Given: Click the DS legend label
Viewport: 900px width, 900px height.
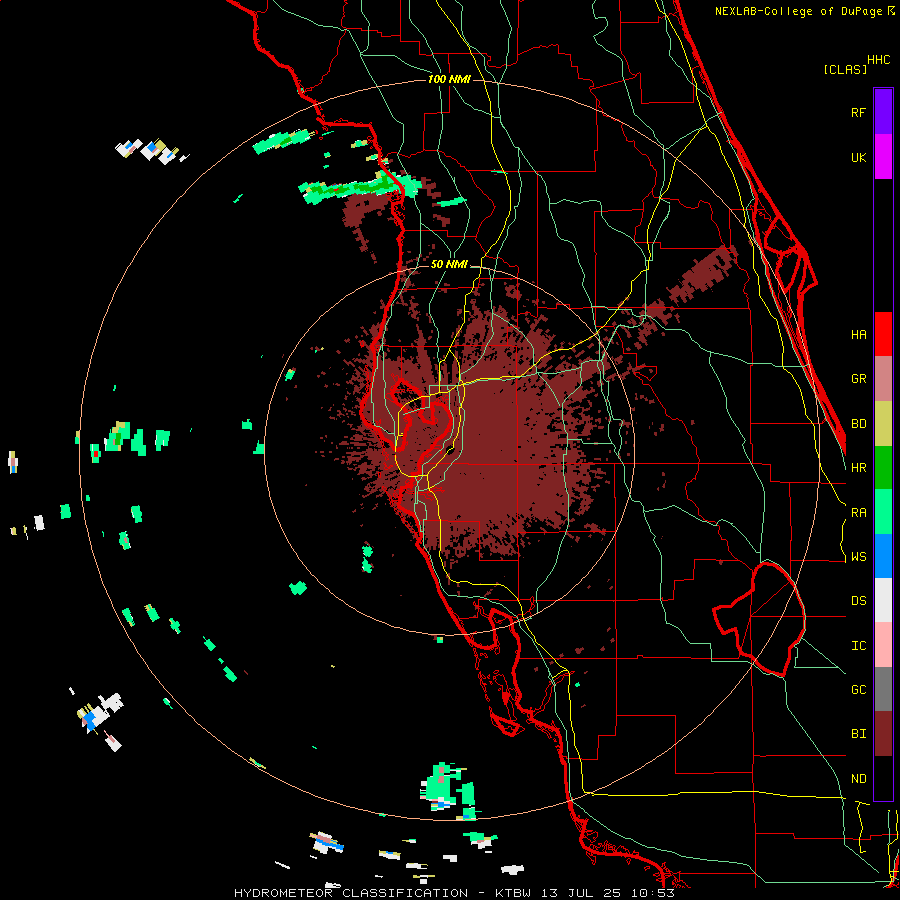Looking at the screenshot, I should point(858,601).
